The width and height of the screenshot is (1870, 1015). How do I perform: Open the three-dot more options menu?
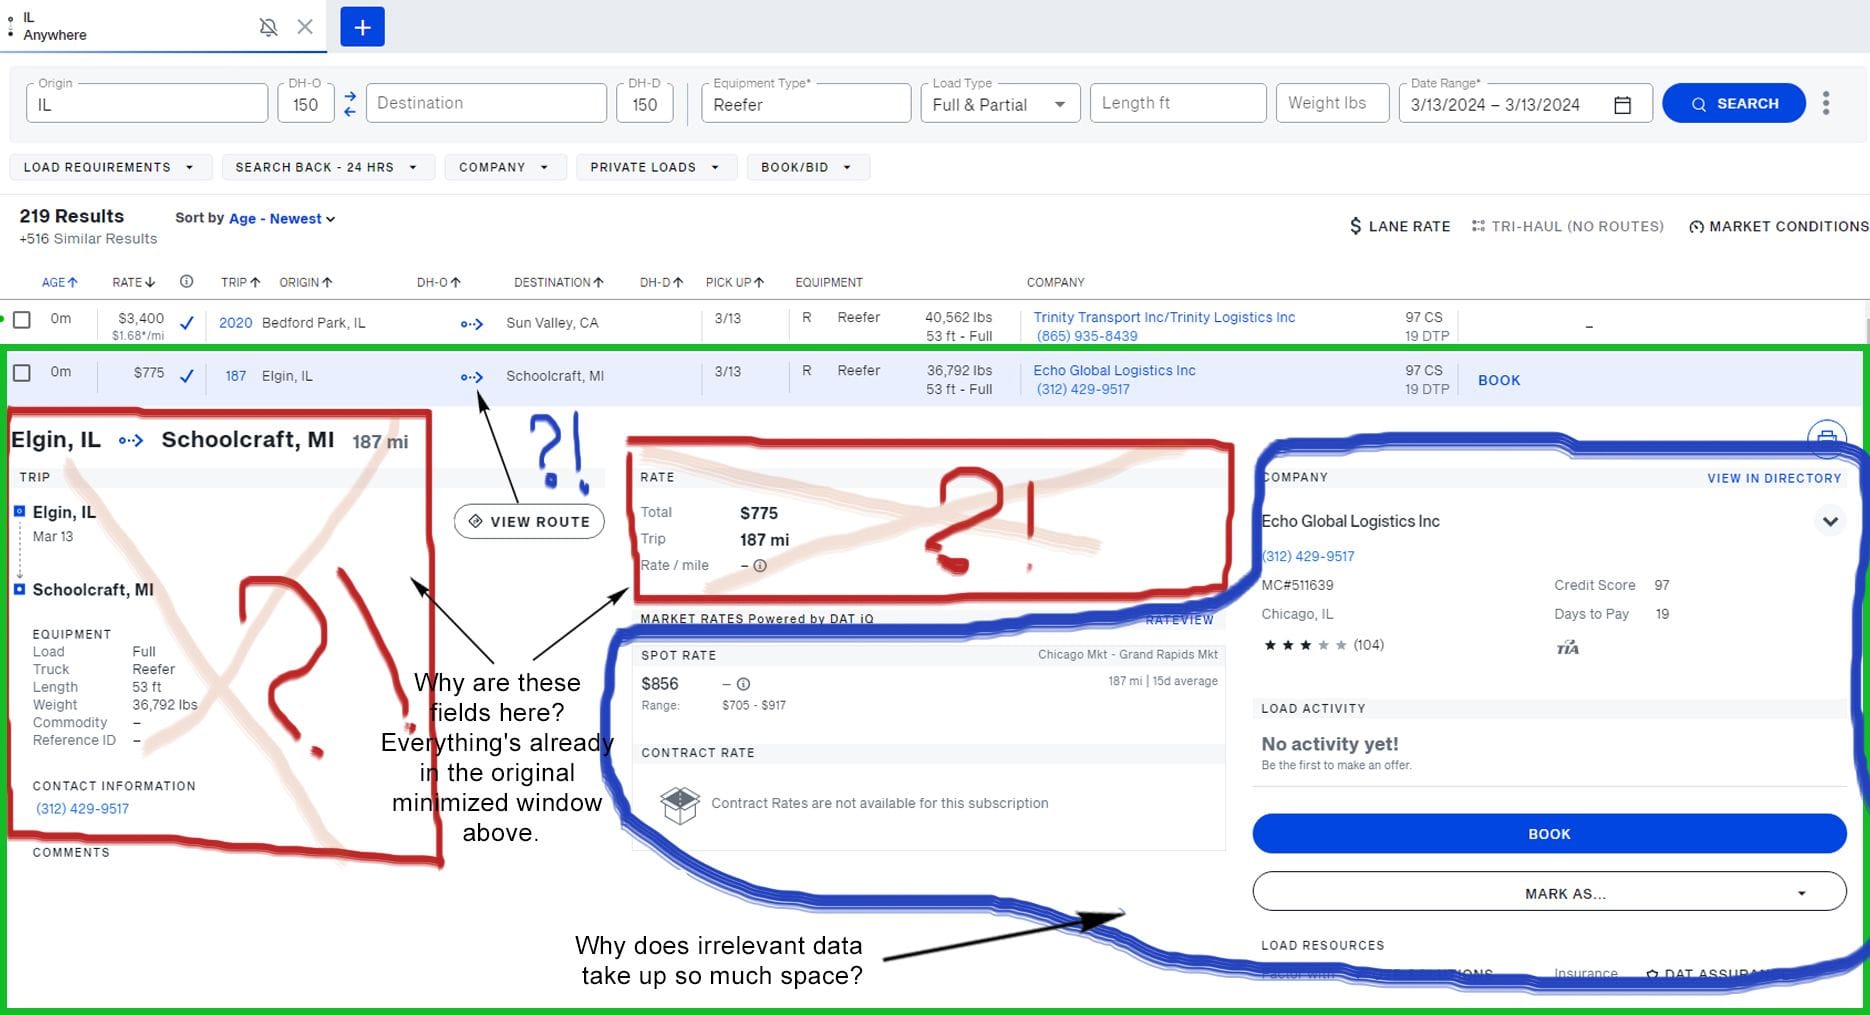[1826, 103]
